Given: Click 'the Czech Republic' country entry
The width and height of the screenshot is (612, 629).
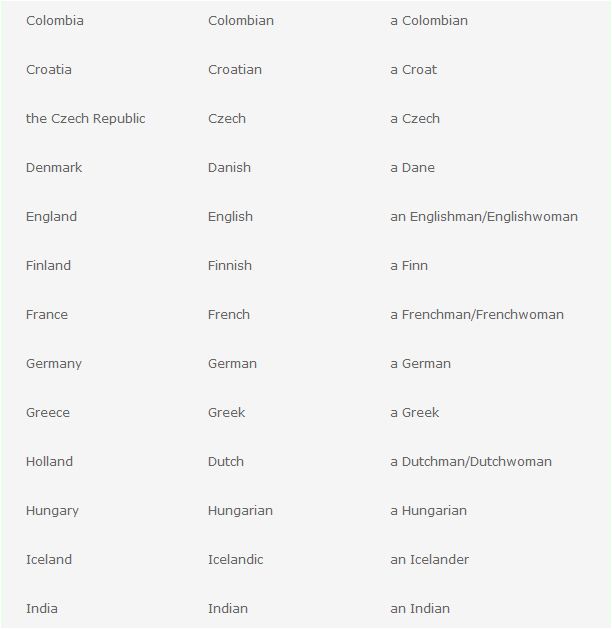Looking at the screenshot, I should click(x=86, y=119).
